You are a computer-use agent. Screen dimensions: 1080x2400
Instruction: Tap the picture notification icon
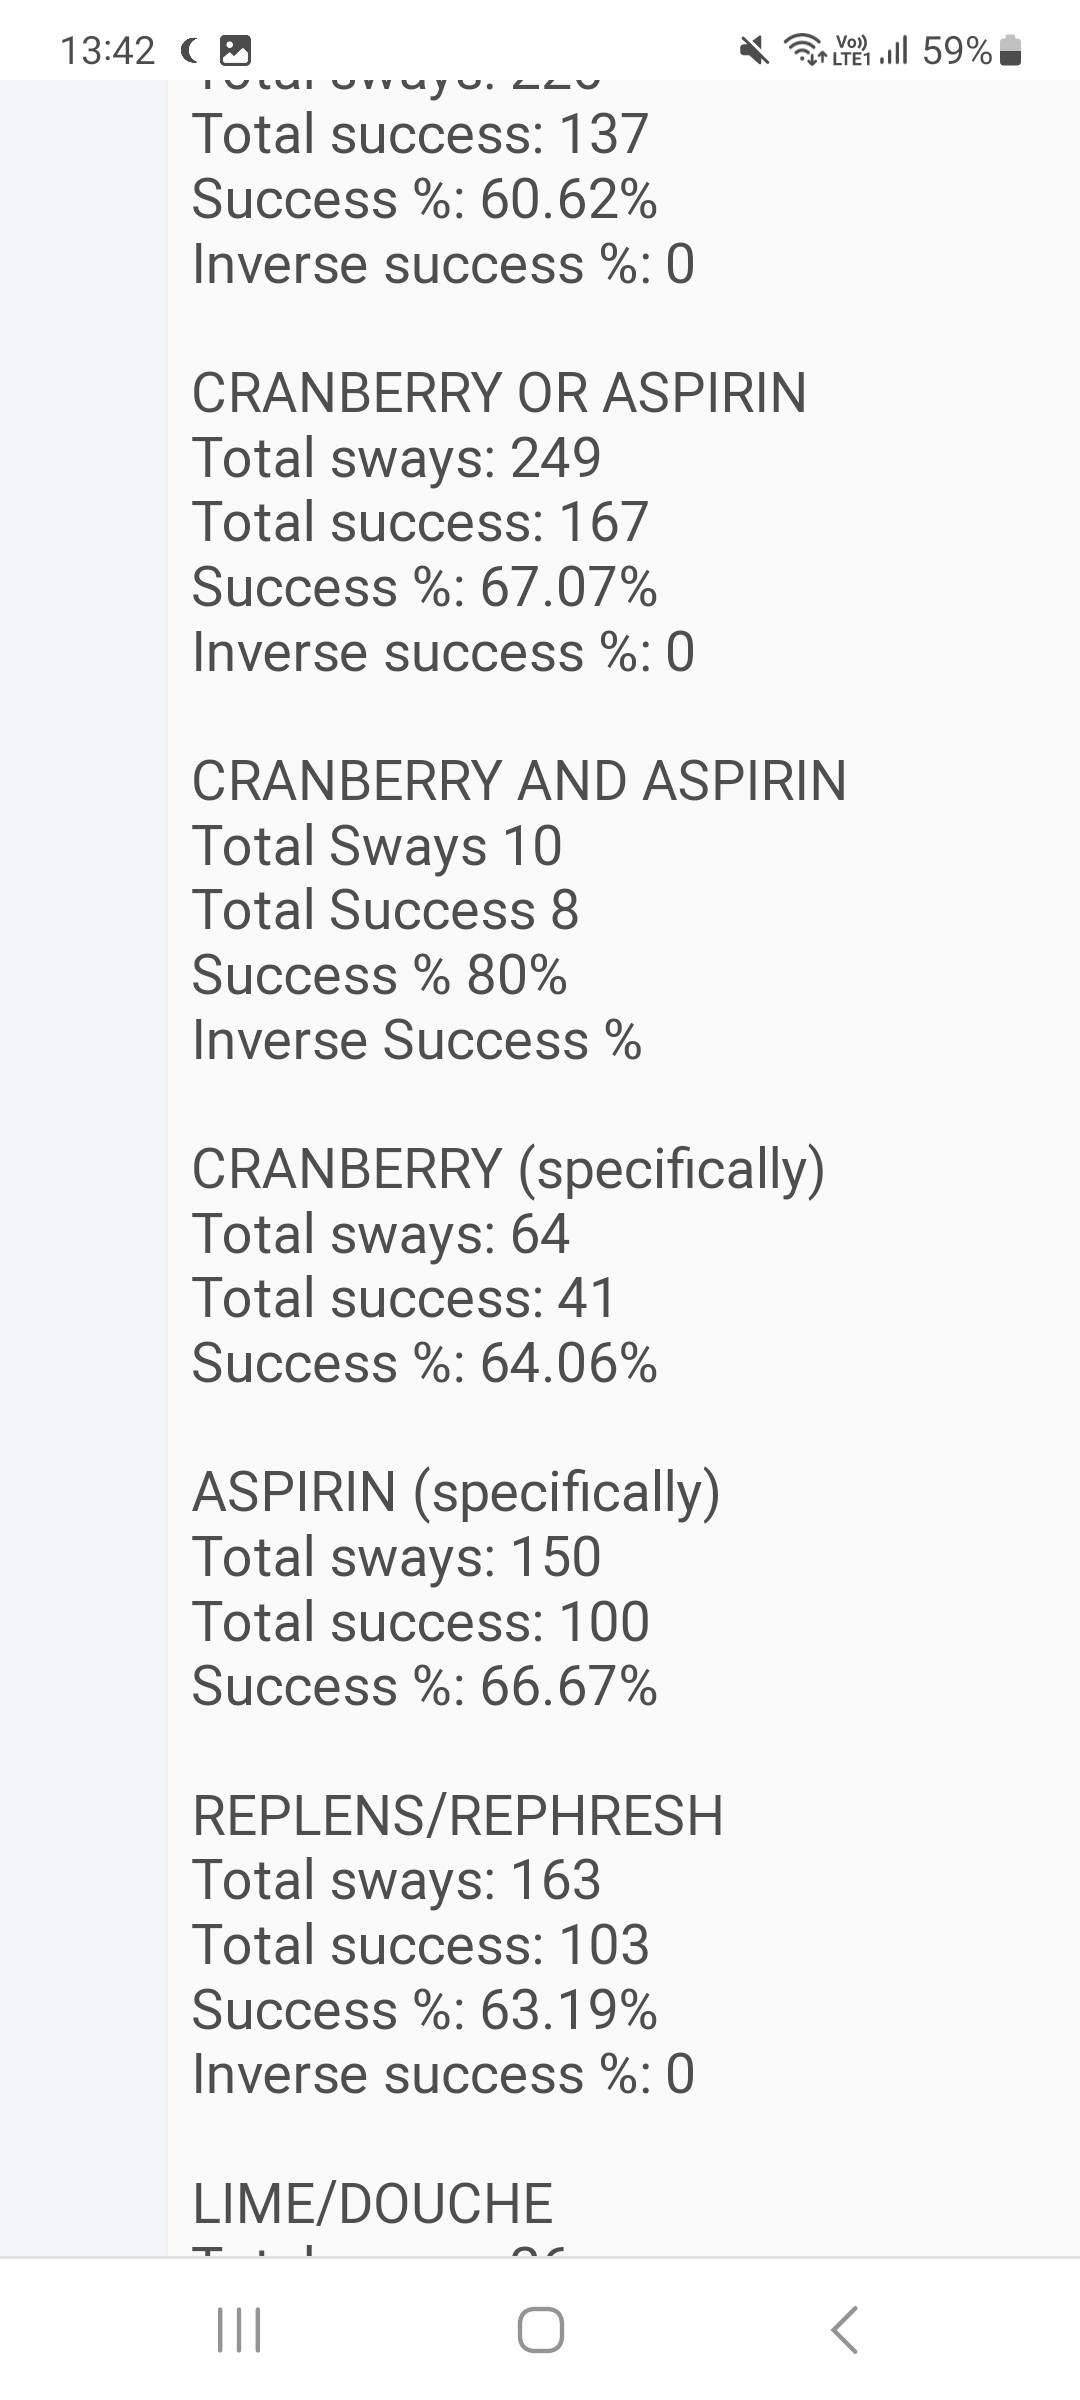pyautogui.click(x=235, y=50)
